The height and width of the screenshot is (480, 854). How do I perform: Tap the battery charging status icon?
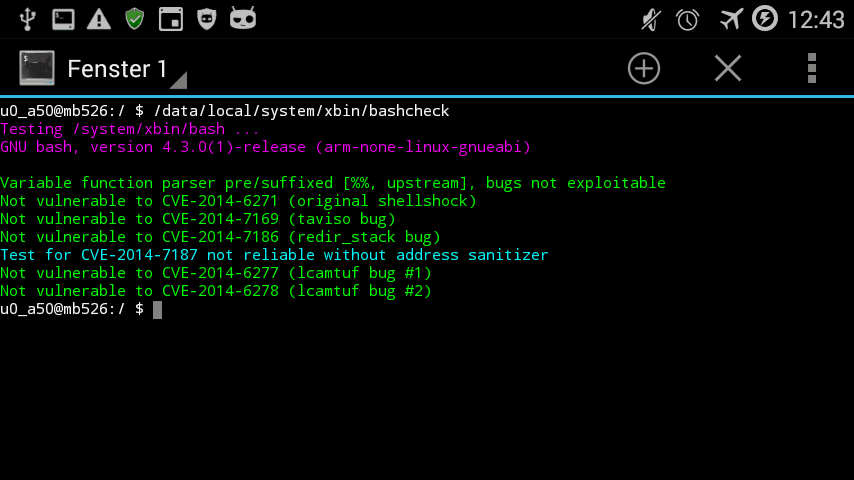tap(765, 19)
